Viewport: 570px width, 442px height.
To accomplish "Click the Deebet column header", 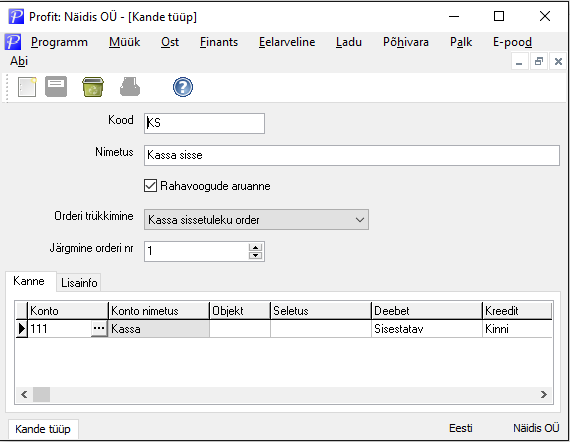I will tap(427, 311).
